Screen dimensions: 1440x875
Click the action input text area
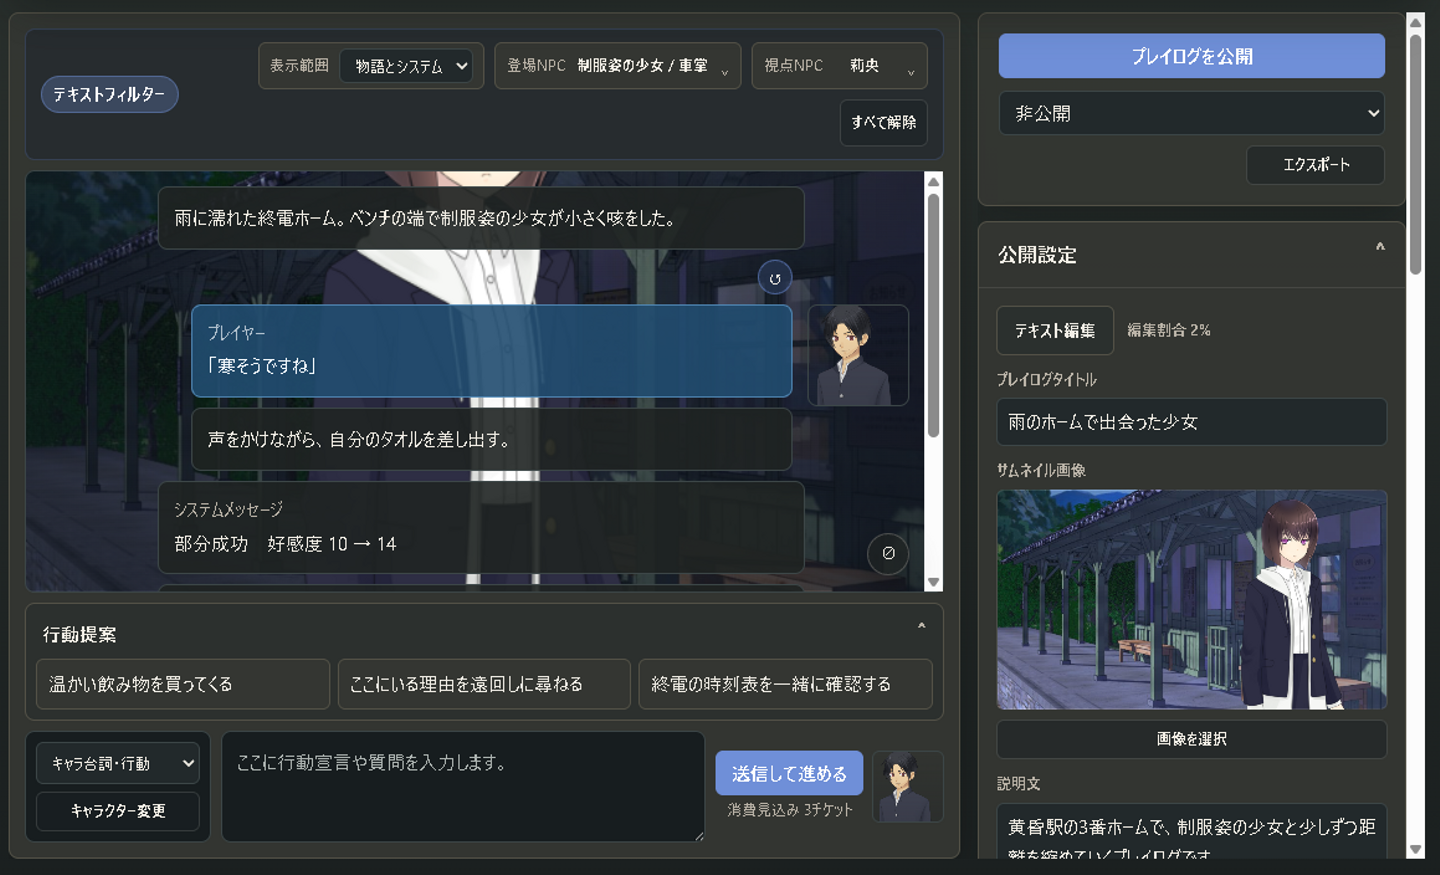point(463,786)
